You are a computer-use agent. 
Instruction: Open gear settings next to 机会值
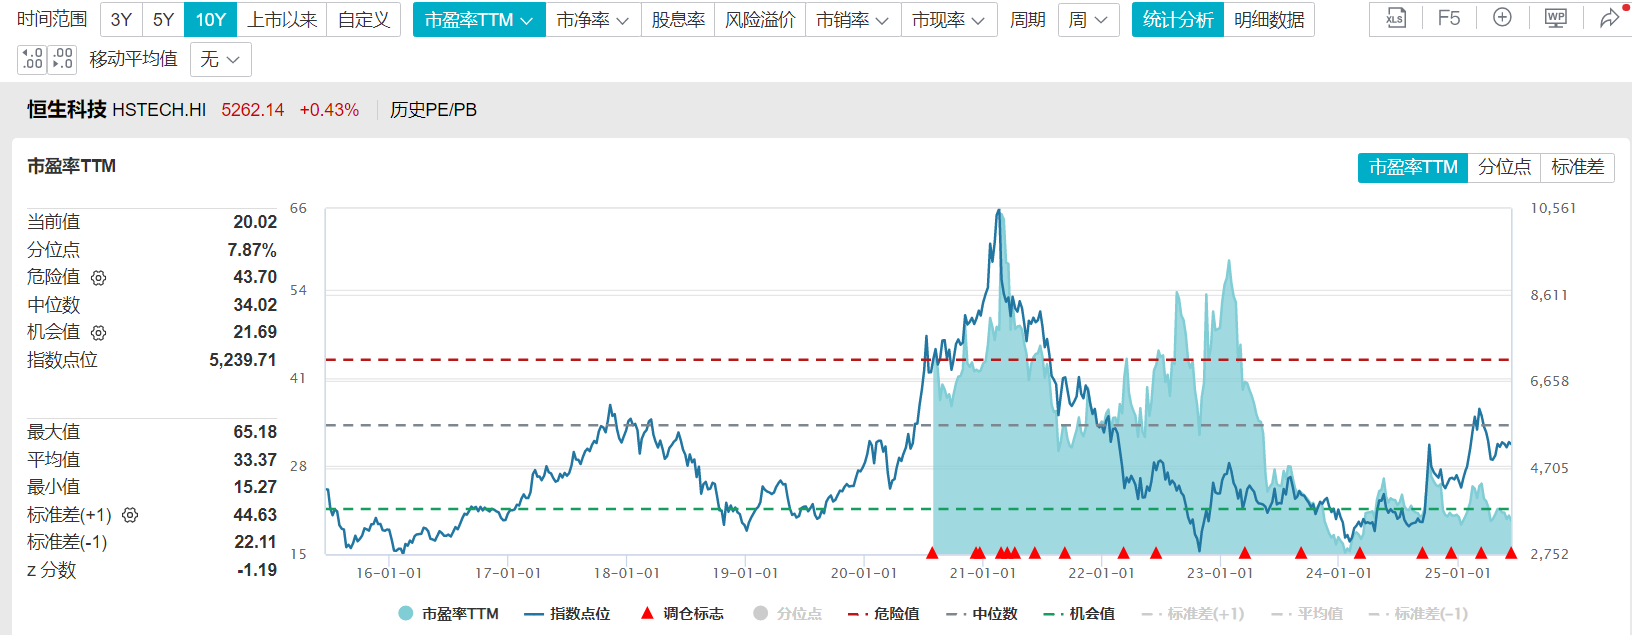[98, 333]
